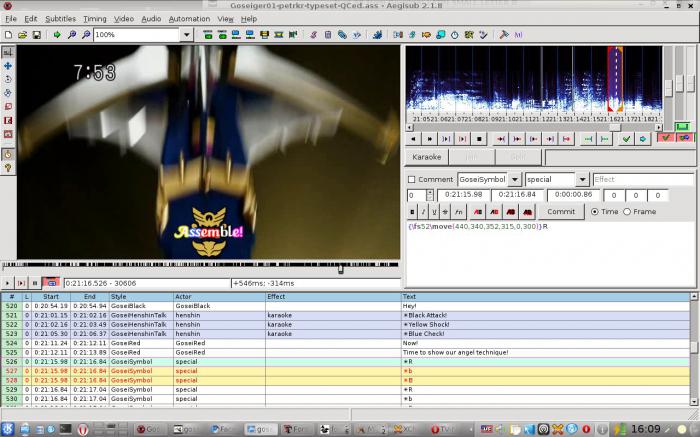
Task: Click the primary color AB button
Action: pos(478,212)
